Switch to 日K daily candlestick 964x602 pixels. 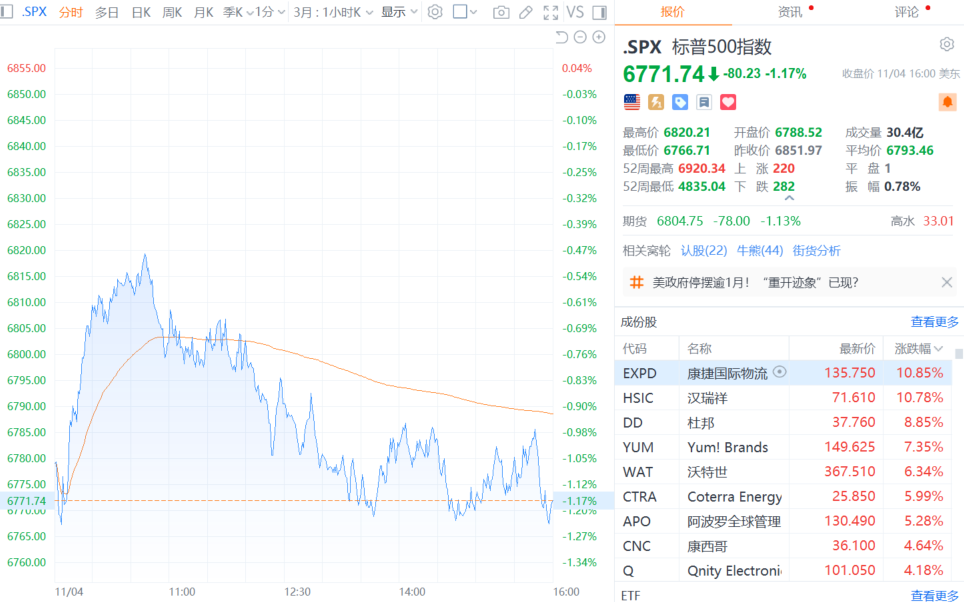click(141, 12)
